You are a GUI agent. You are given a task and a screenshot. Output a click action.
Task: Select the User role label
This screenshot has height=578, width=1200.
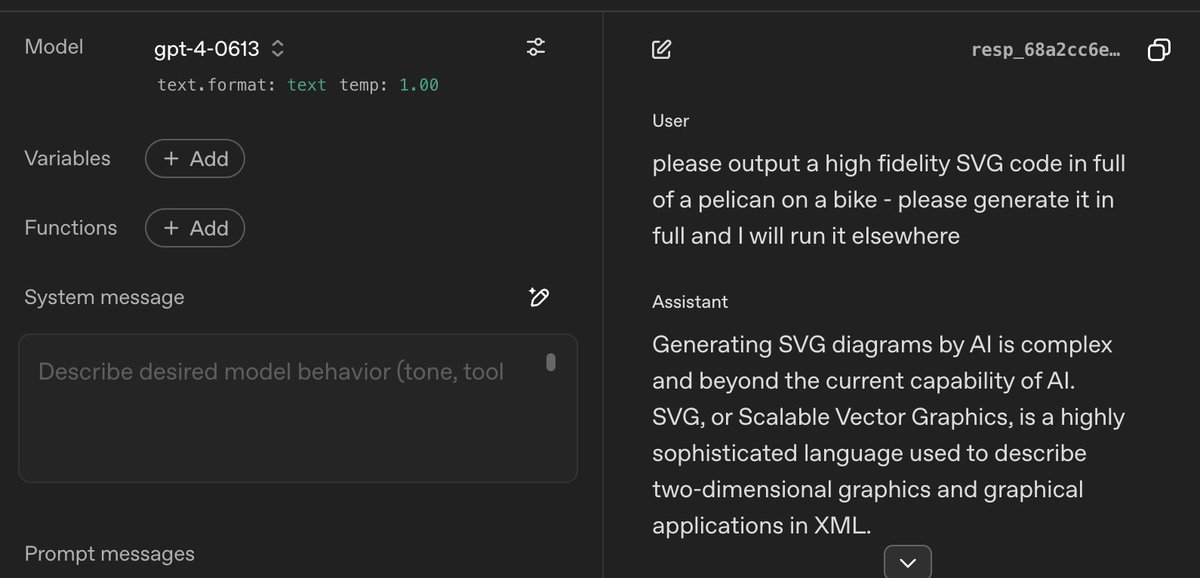670,120
